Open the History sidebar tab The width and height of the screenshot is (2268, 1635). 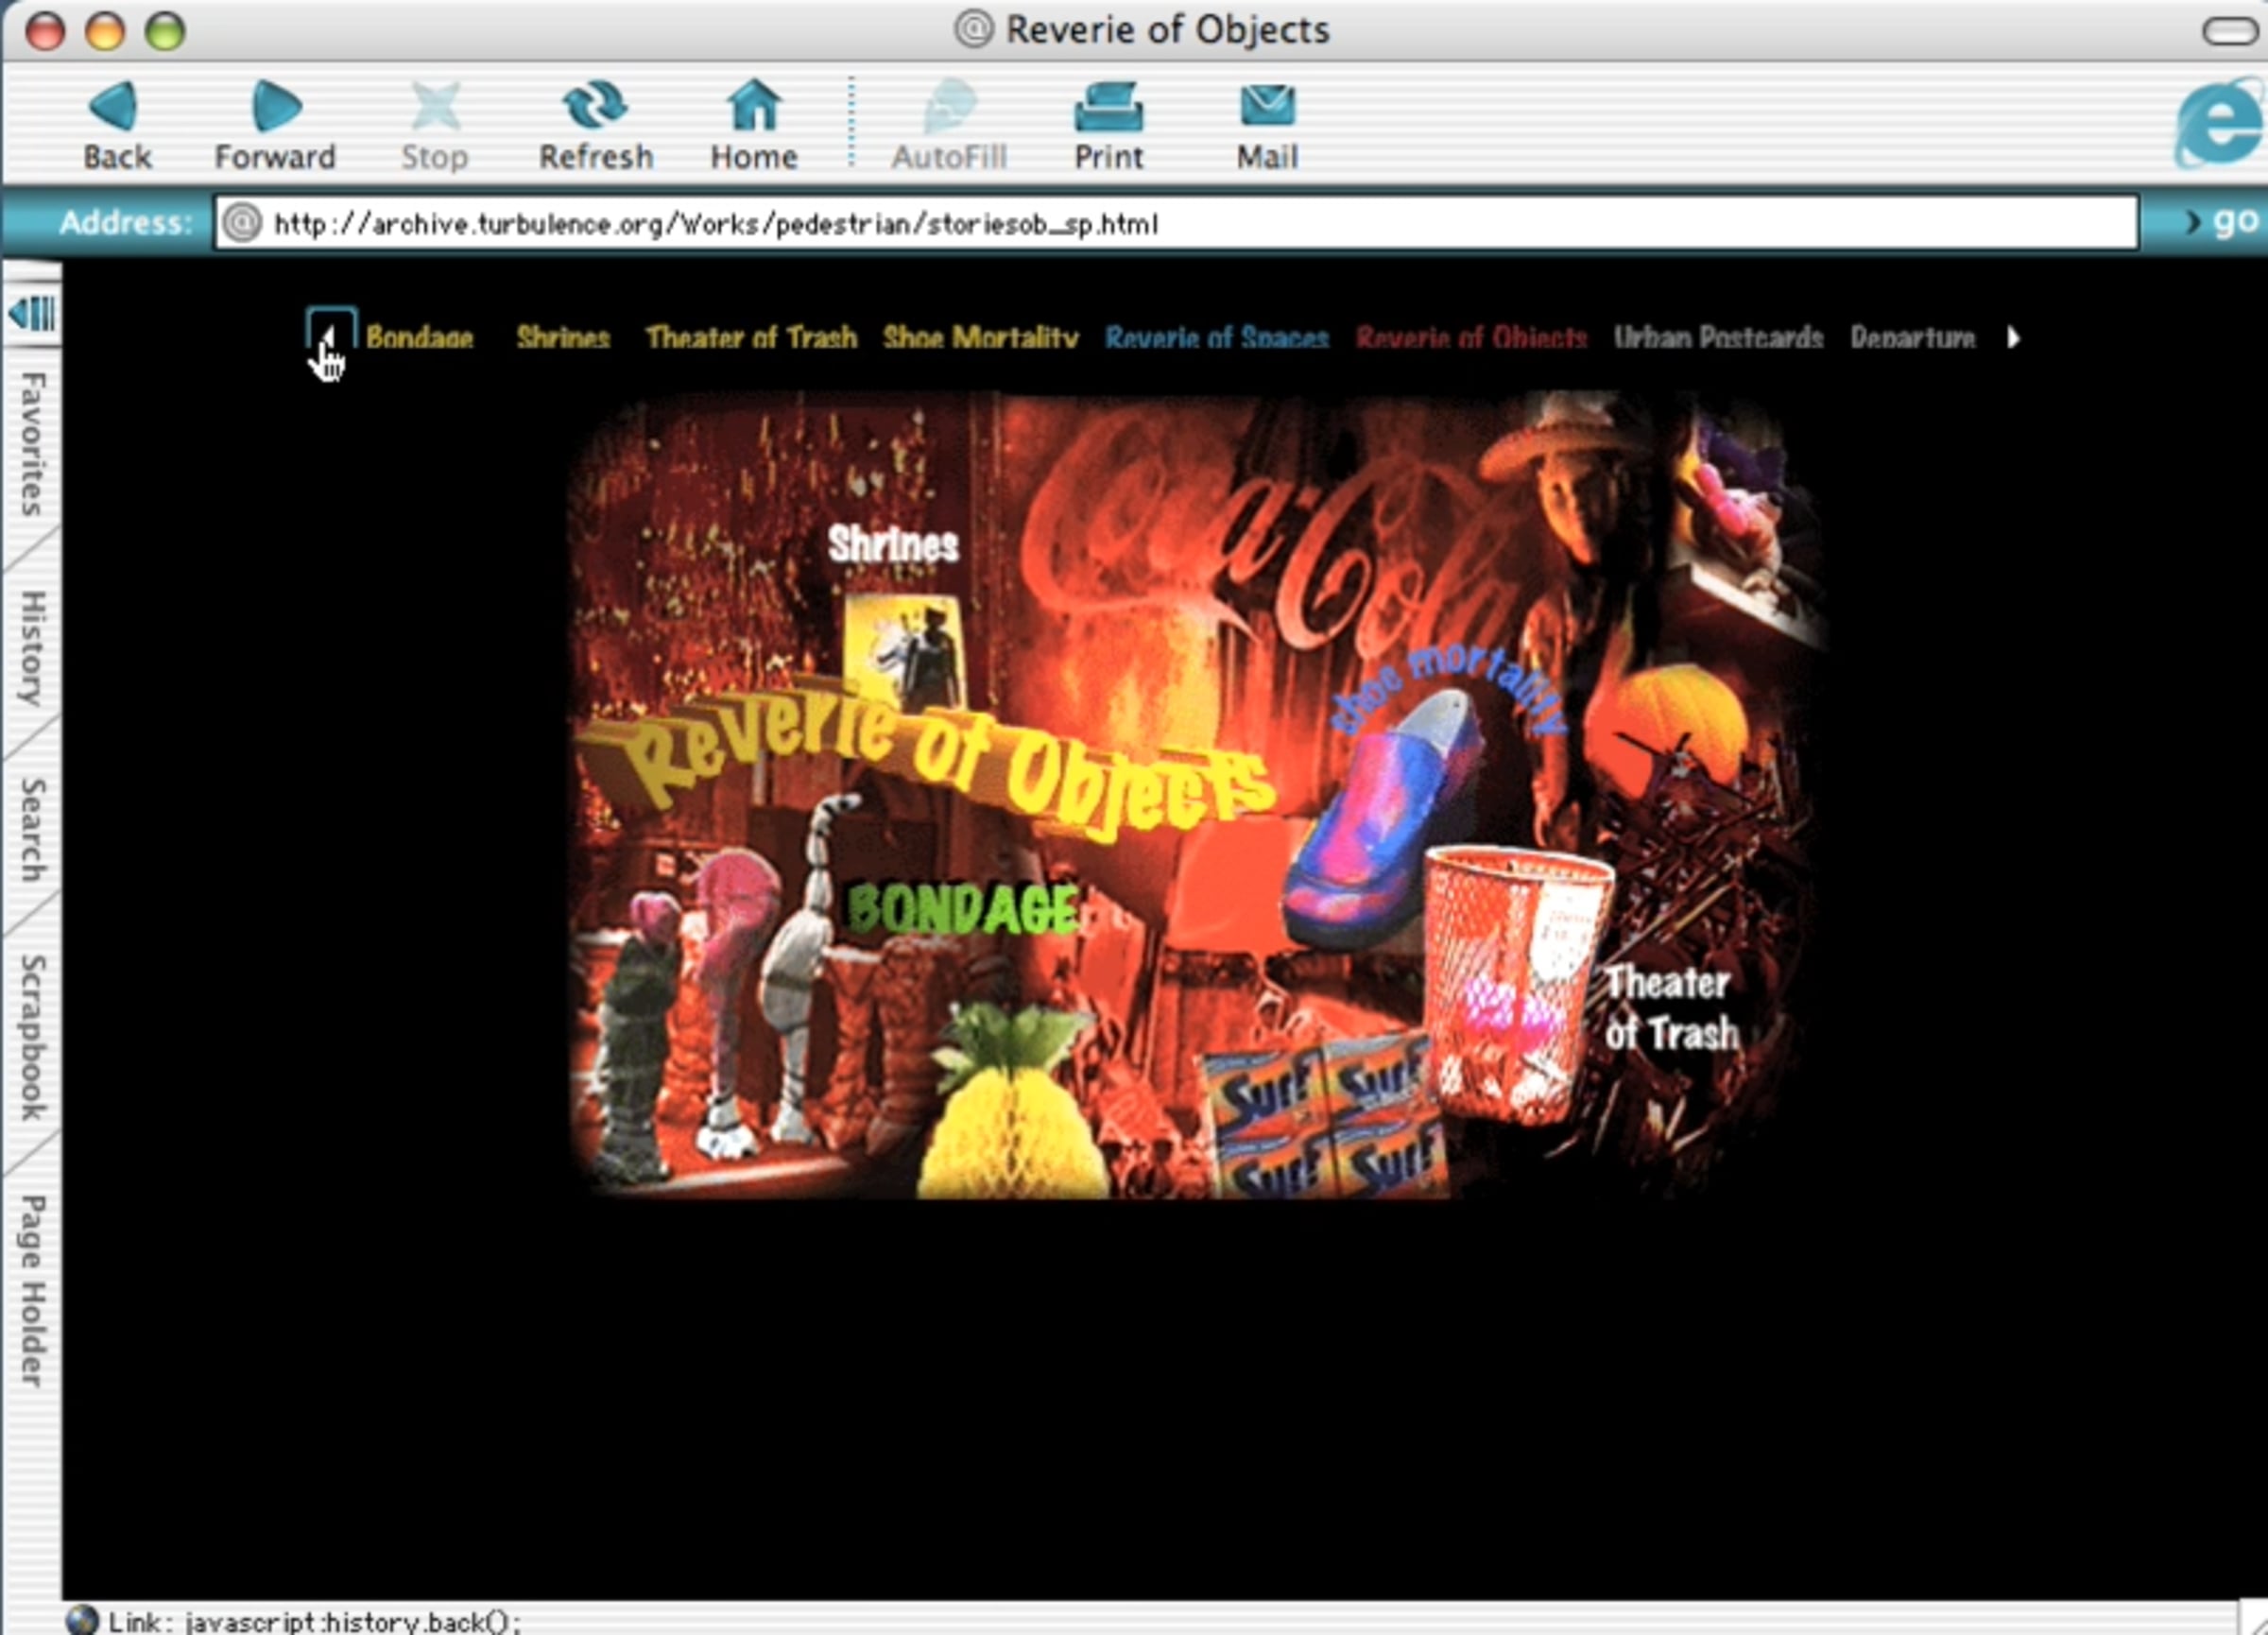33,649
